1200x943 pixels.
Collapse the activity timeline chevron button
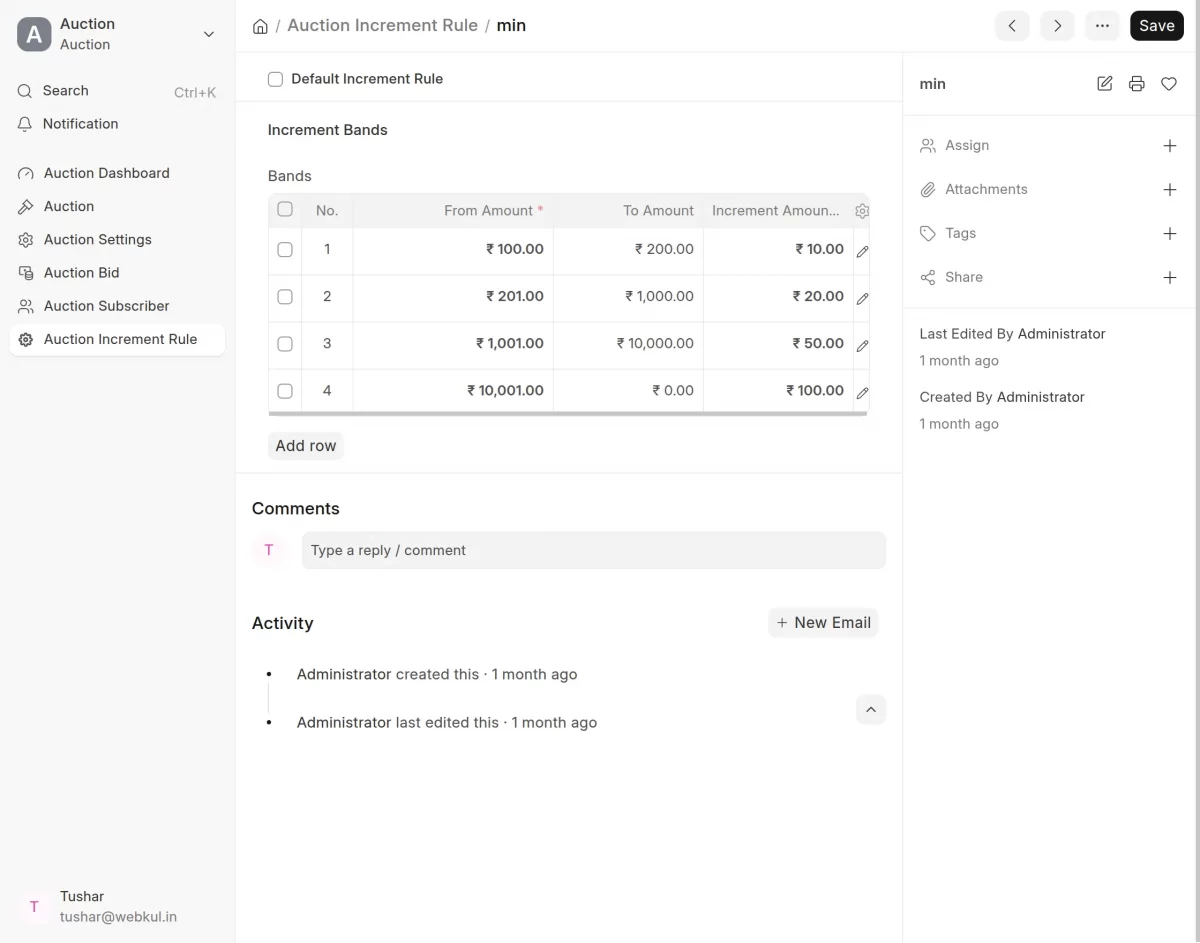pyautogui.click(x=871, y=710)
